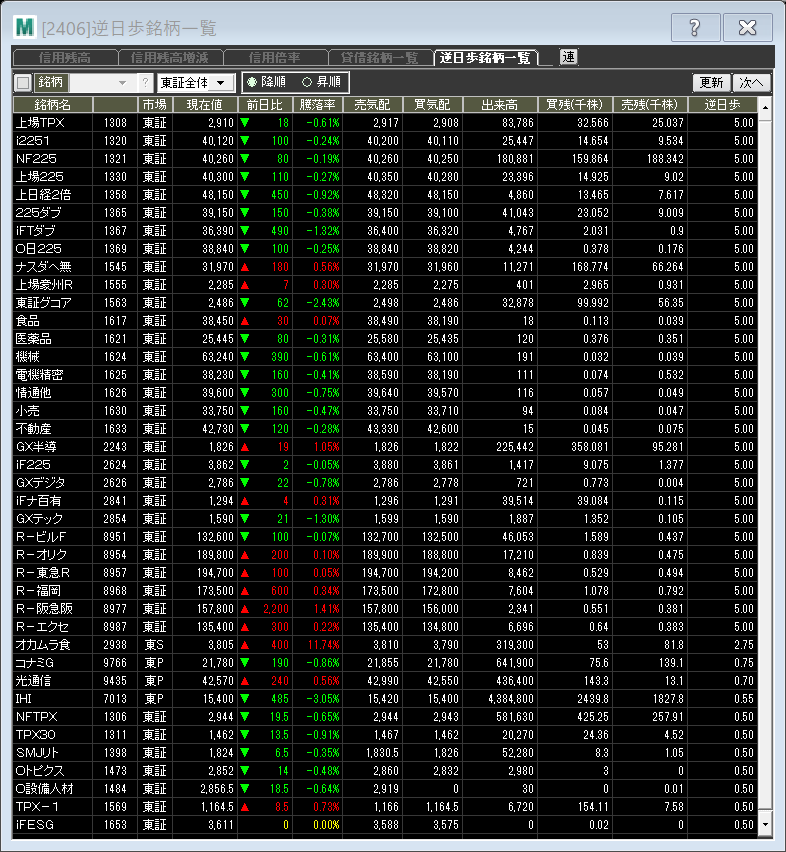This screenshot has height=852, width=786.
Task: Select the コナミG row name
Action: click(35, 662)
